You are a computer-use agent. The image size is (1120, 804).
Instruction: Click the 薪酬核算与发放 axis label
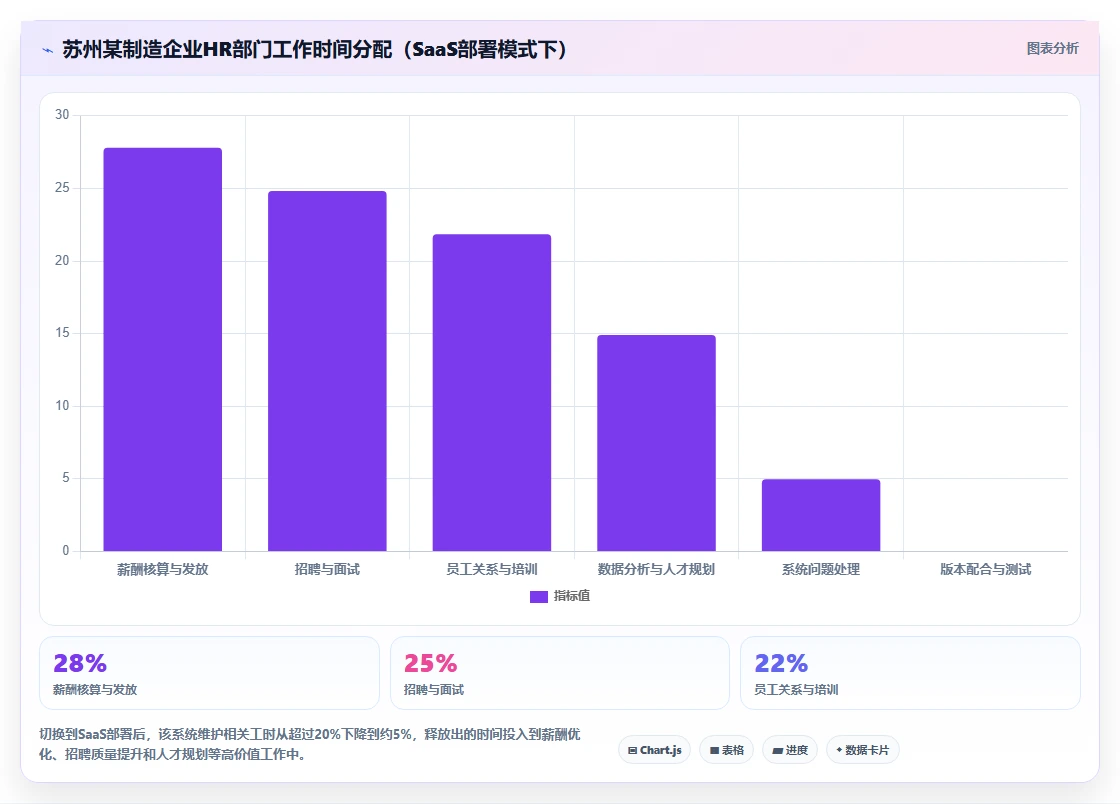(x=163, y=569)
